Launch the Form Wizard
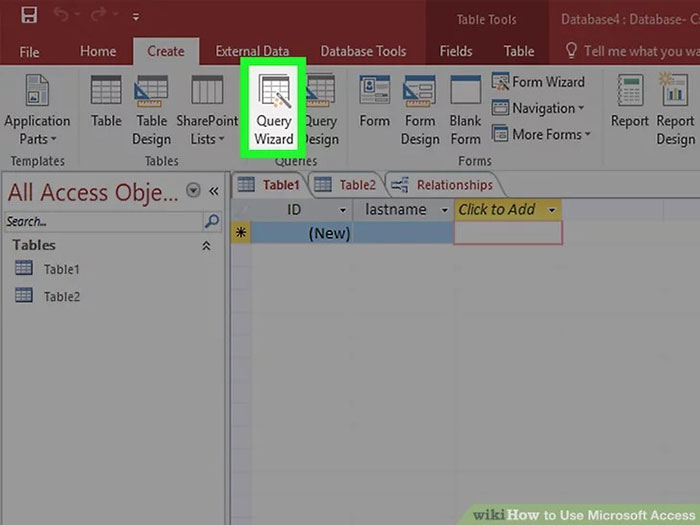Screen dimensions: 700x525 coord(538,82)
